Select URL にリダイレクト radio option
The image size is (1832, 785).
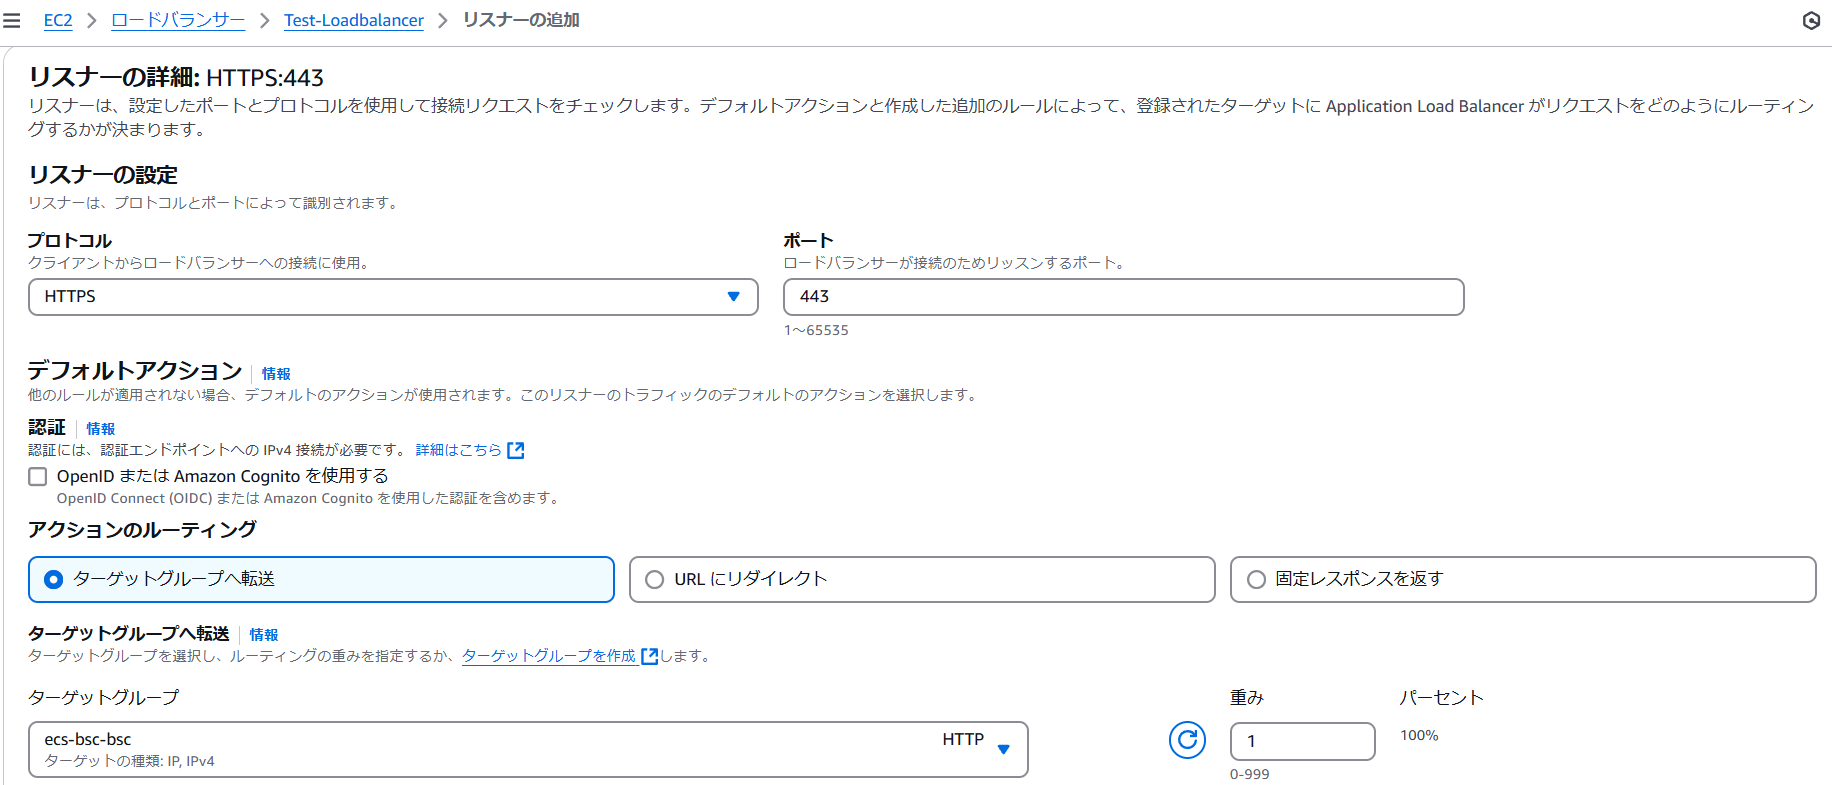(922, 580)
